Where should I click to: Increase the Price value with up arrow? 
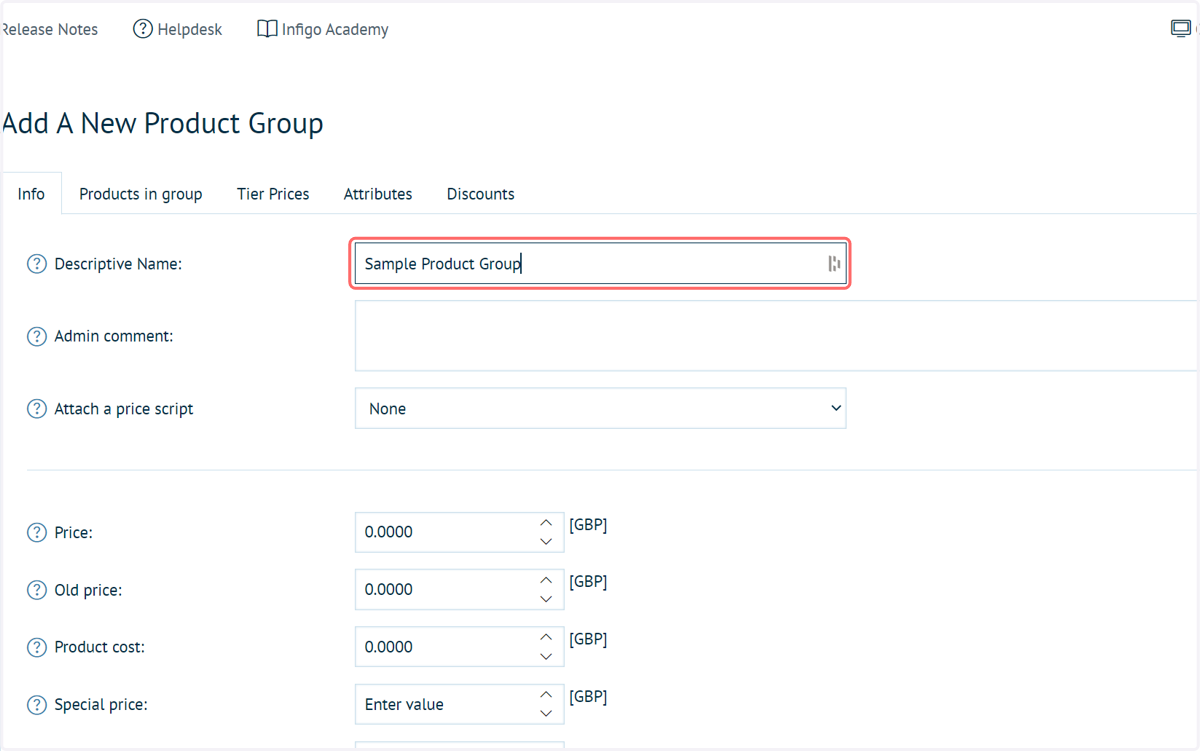coord(546,523)
